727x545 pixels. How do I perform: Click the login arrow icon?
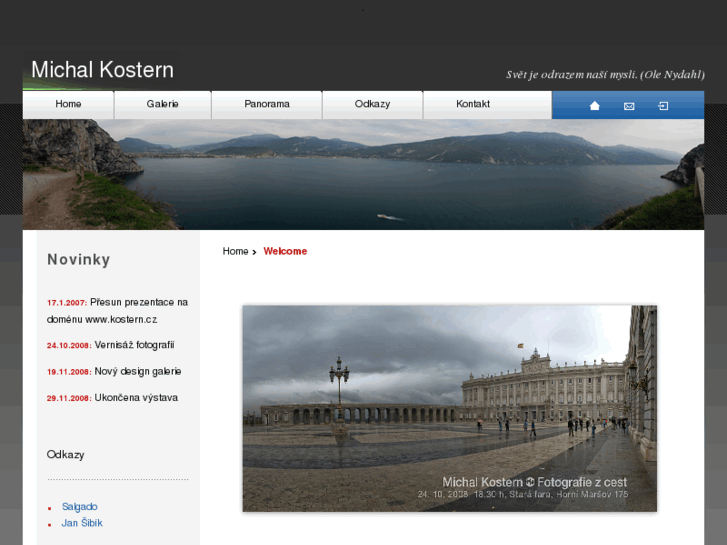[663, 106]
